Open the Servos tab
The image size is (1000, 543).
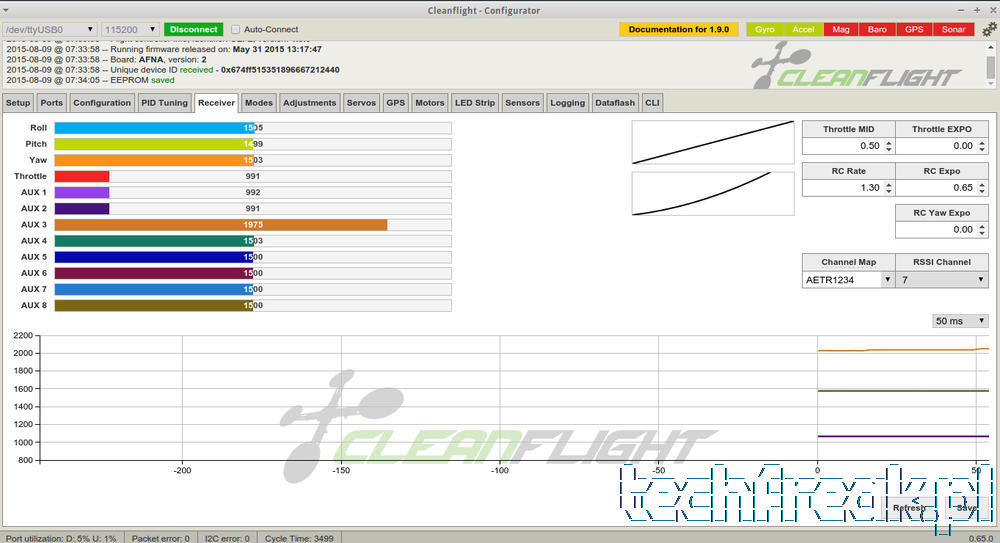[x=361, y=103]
